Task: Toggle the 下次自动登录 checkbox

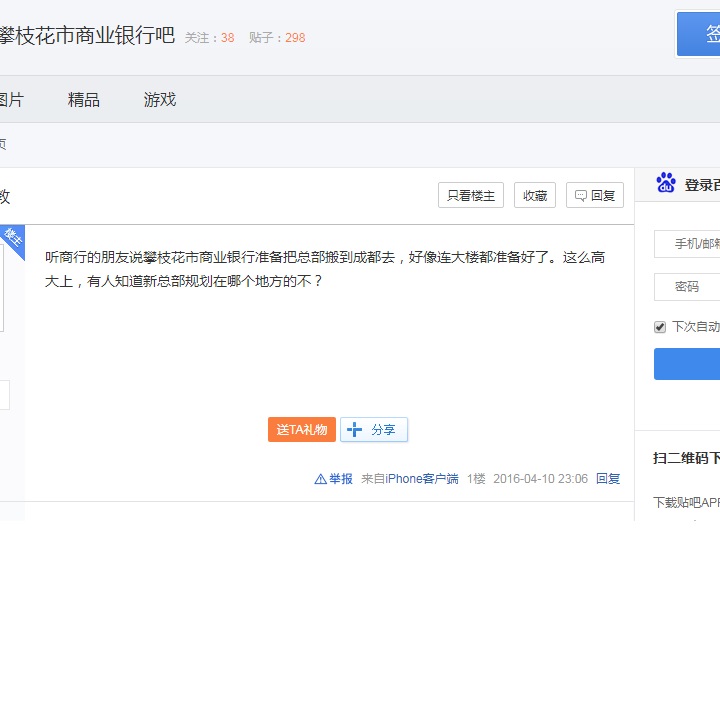Action: (x=660, y=327)
